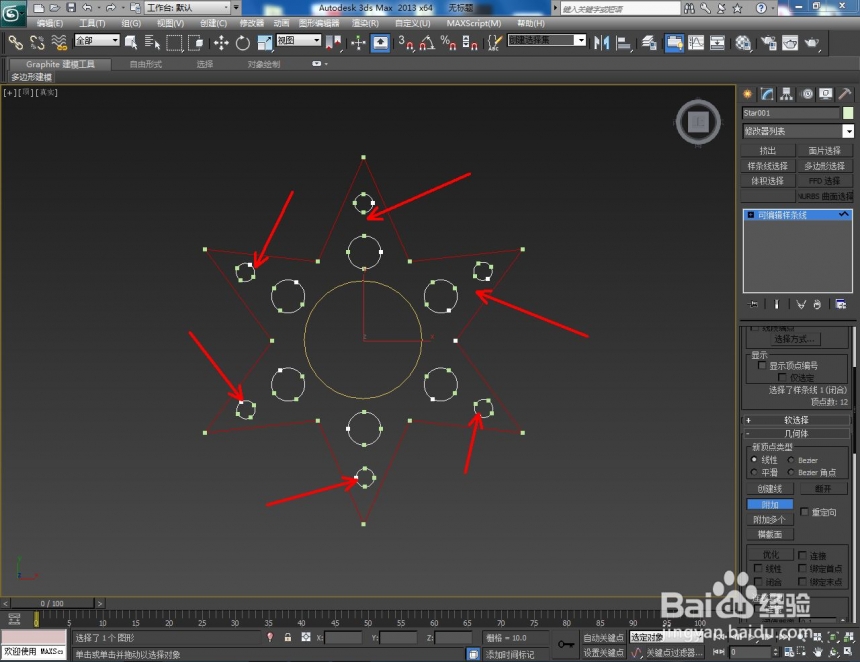Select the Unlink Selection icon
The image size is (860, 662).
37,43
